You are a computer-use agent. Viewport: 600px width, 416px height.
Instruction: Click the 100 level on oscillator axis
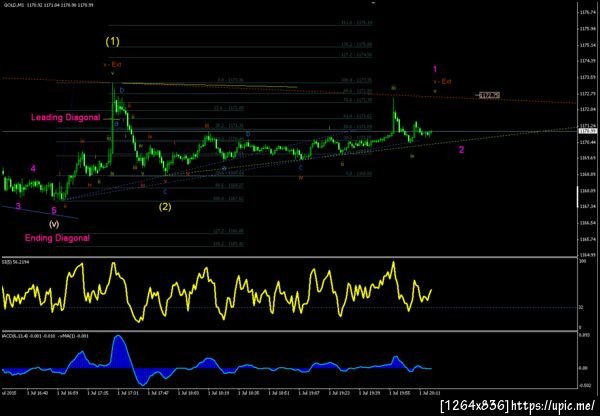582,261
